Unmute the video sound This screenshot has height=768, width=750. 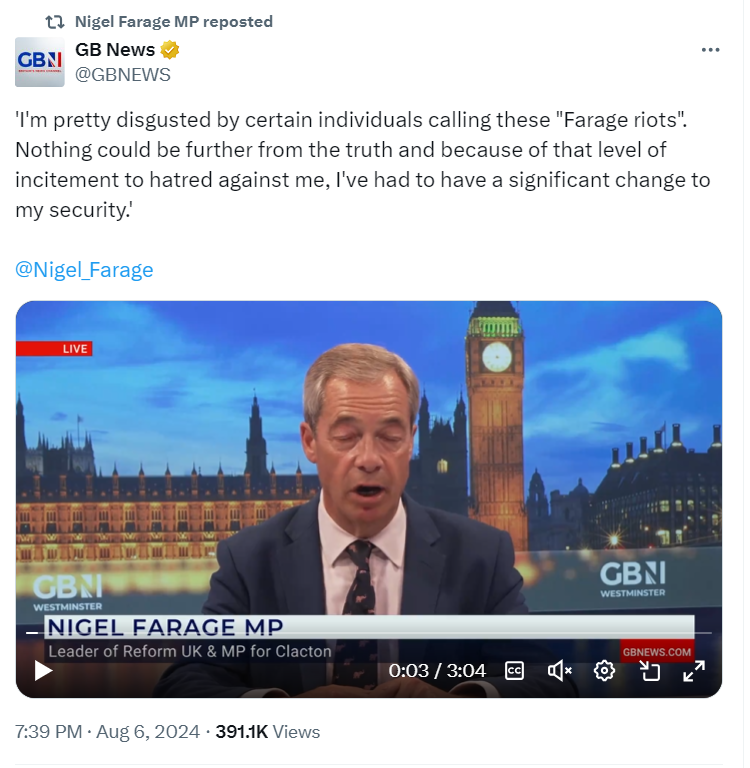[559, 670]
